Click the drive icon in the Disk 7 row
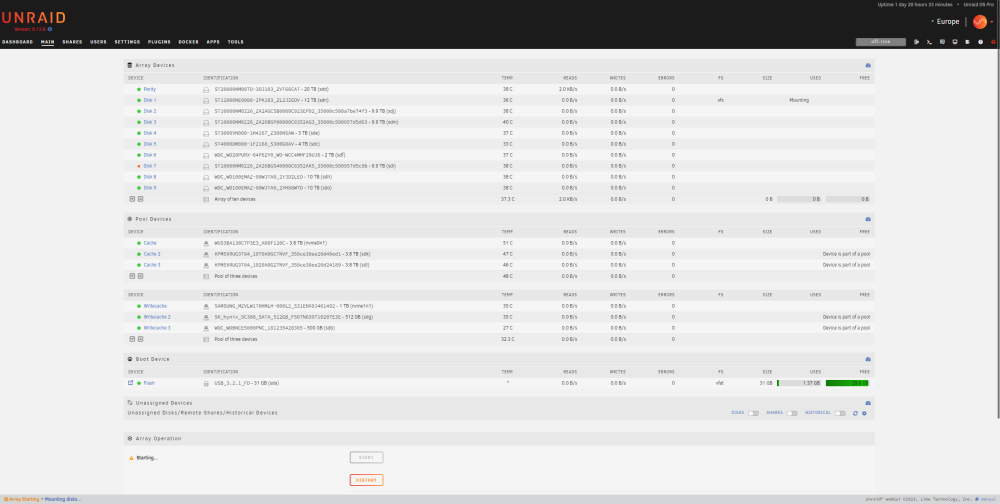Screen dimensions: 1000x504 [x=206, y=166]
